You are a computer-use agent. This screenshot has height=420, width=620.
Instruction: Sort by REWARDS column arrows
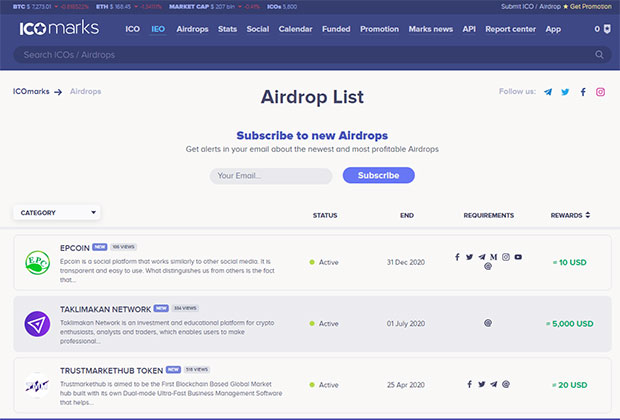tap(588, 215)
